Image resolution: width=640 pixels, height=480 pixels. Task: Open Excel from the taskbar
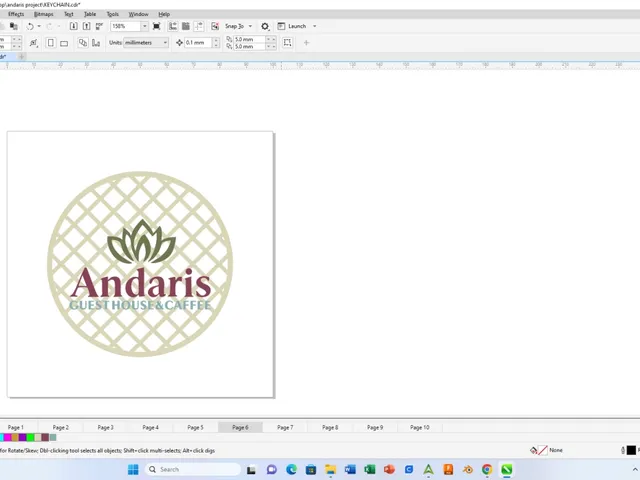coord(369,469)
